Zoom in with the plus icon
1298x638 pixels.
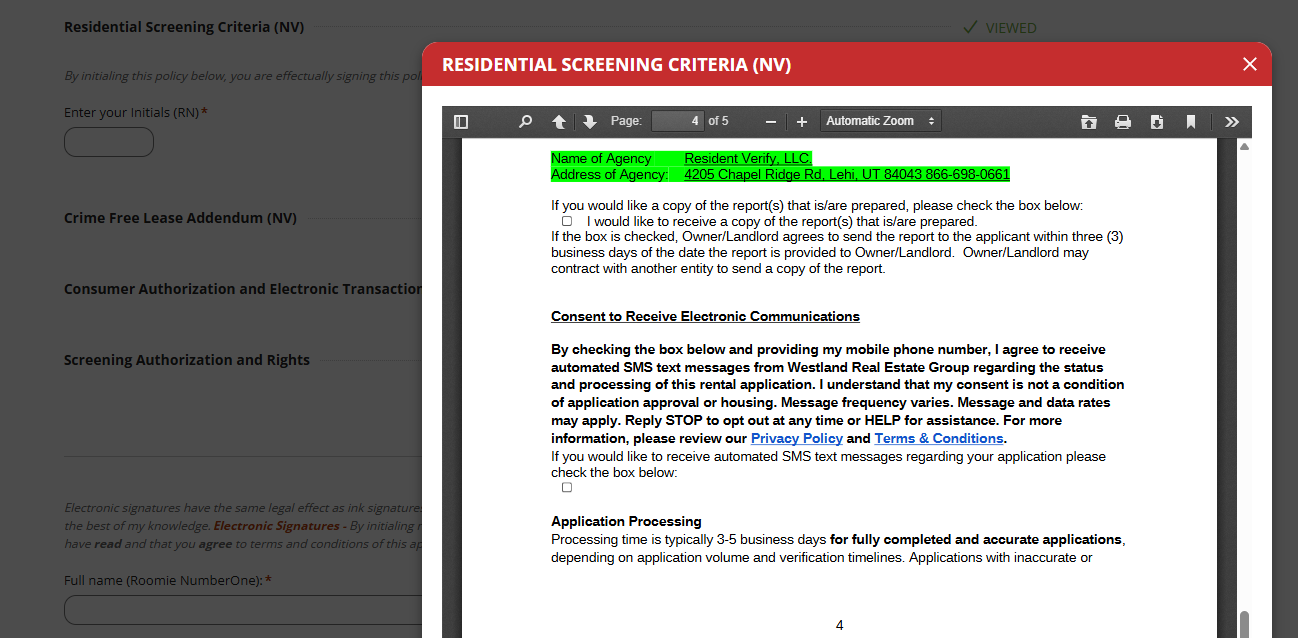coord(802,122)
